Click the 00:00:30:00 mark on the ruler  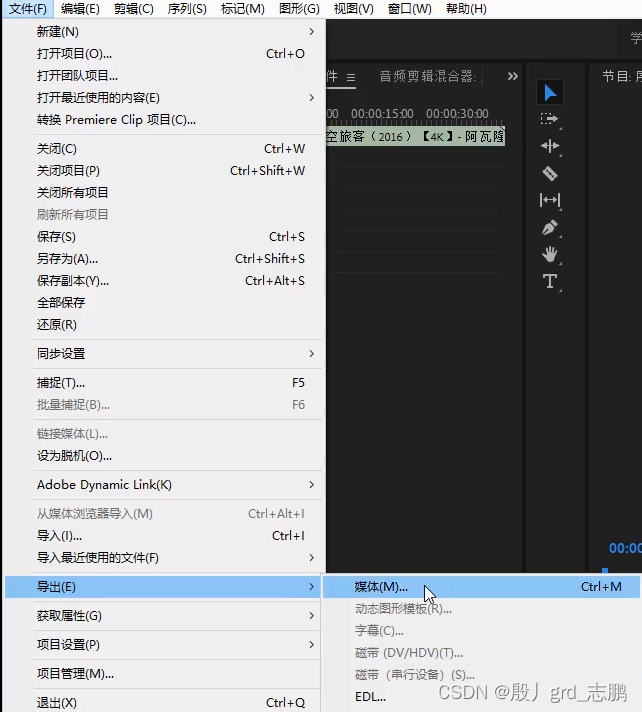457,114
